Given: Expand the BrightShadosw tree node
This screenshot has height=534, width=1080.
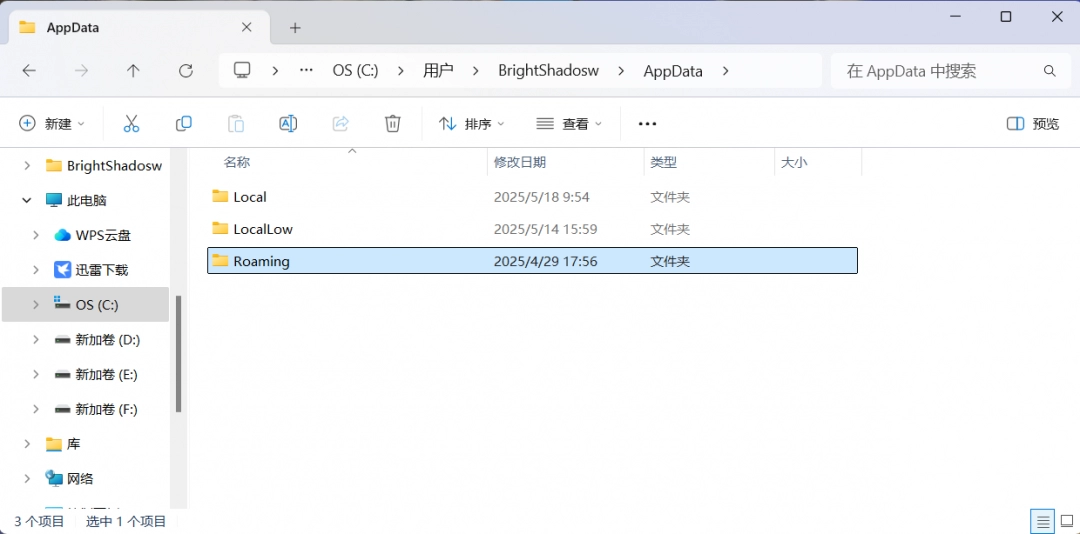Looking at the screenshot, I should [27, 165].
